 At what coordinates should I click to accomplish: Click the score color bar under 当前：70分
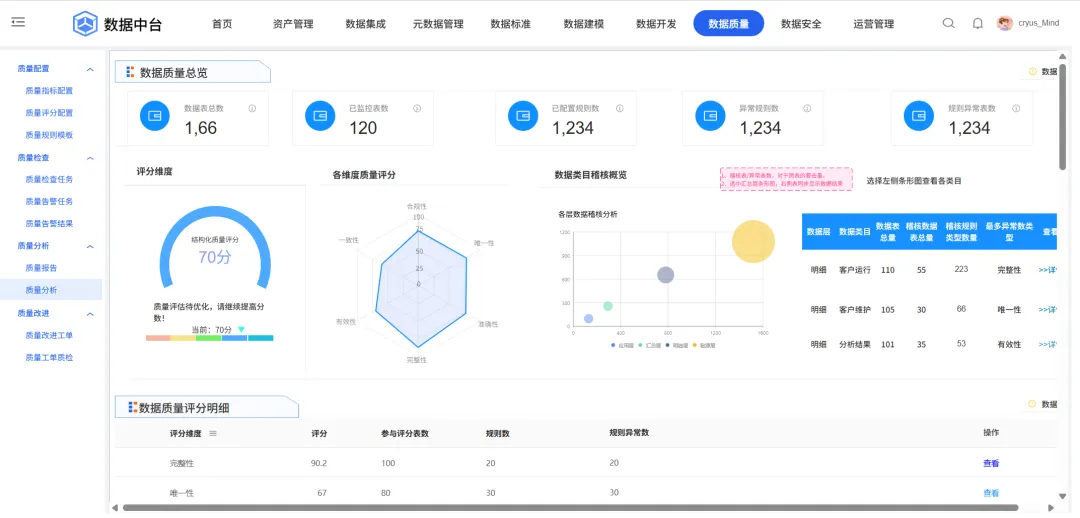pyautogui.click(x=209, y=338)
